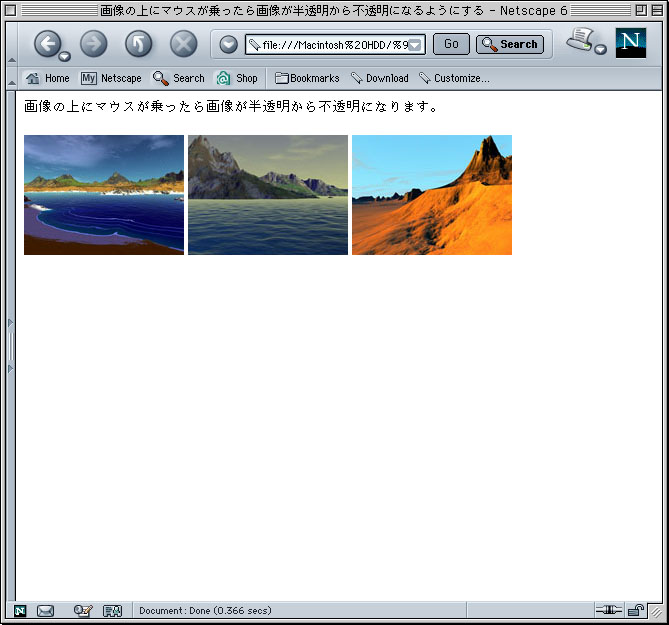Click the Go button
669x625 pixels.
tap(451, 44)
